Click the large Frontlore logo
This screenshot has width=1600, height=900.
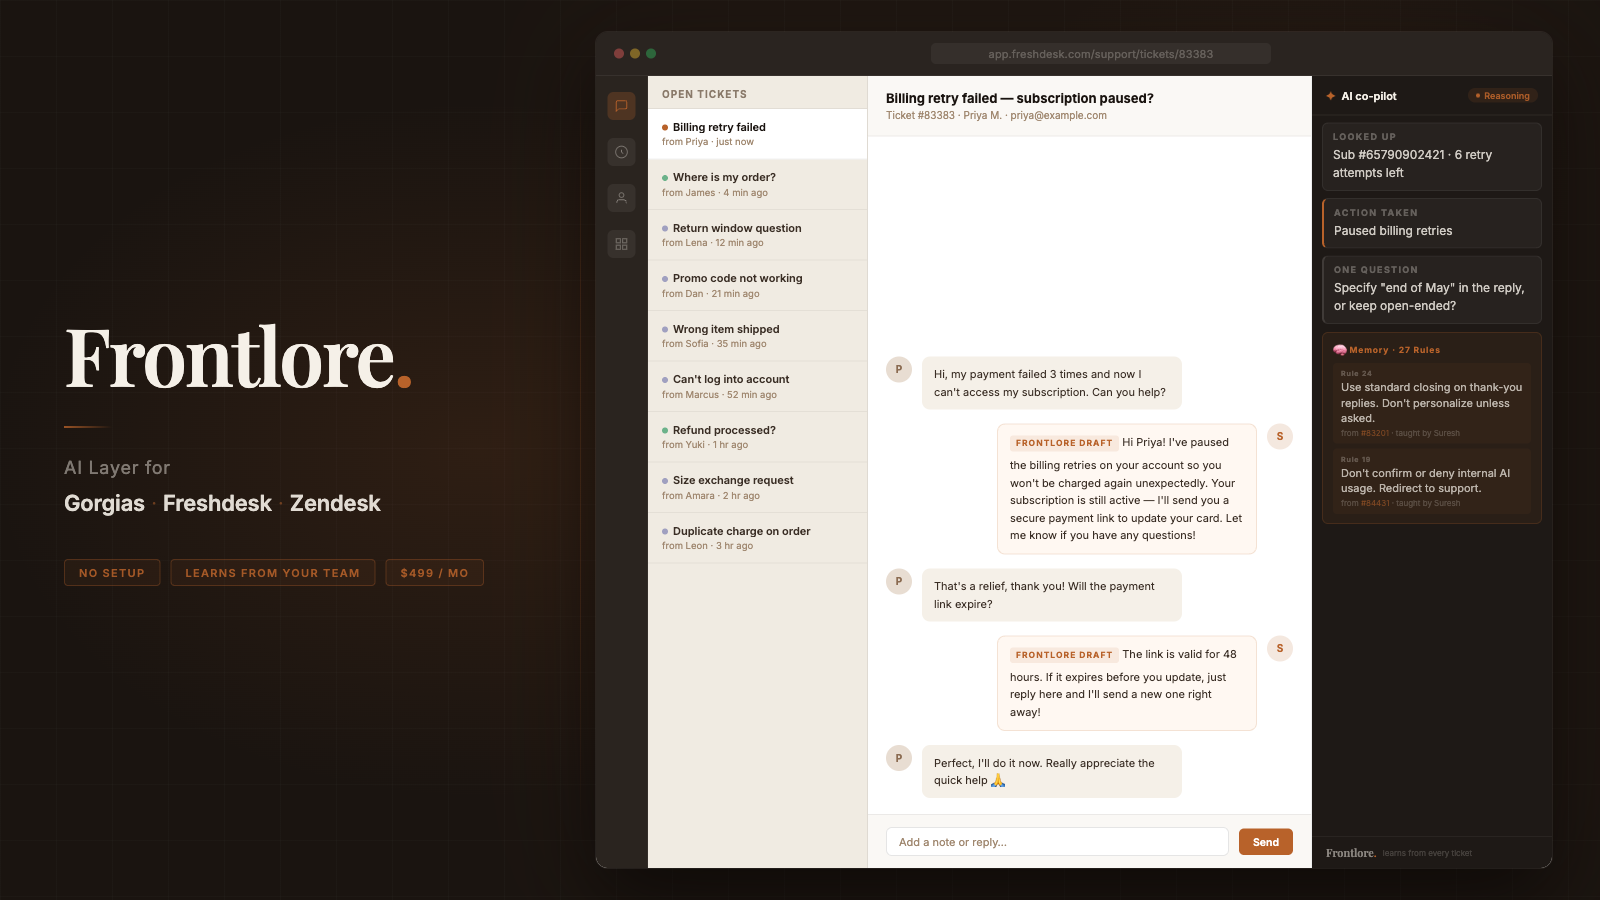click(x=238, y=358)
